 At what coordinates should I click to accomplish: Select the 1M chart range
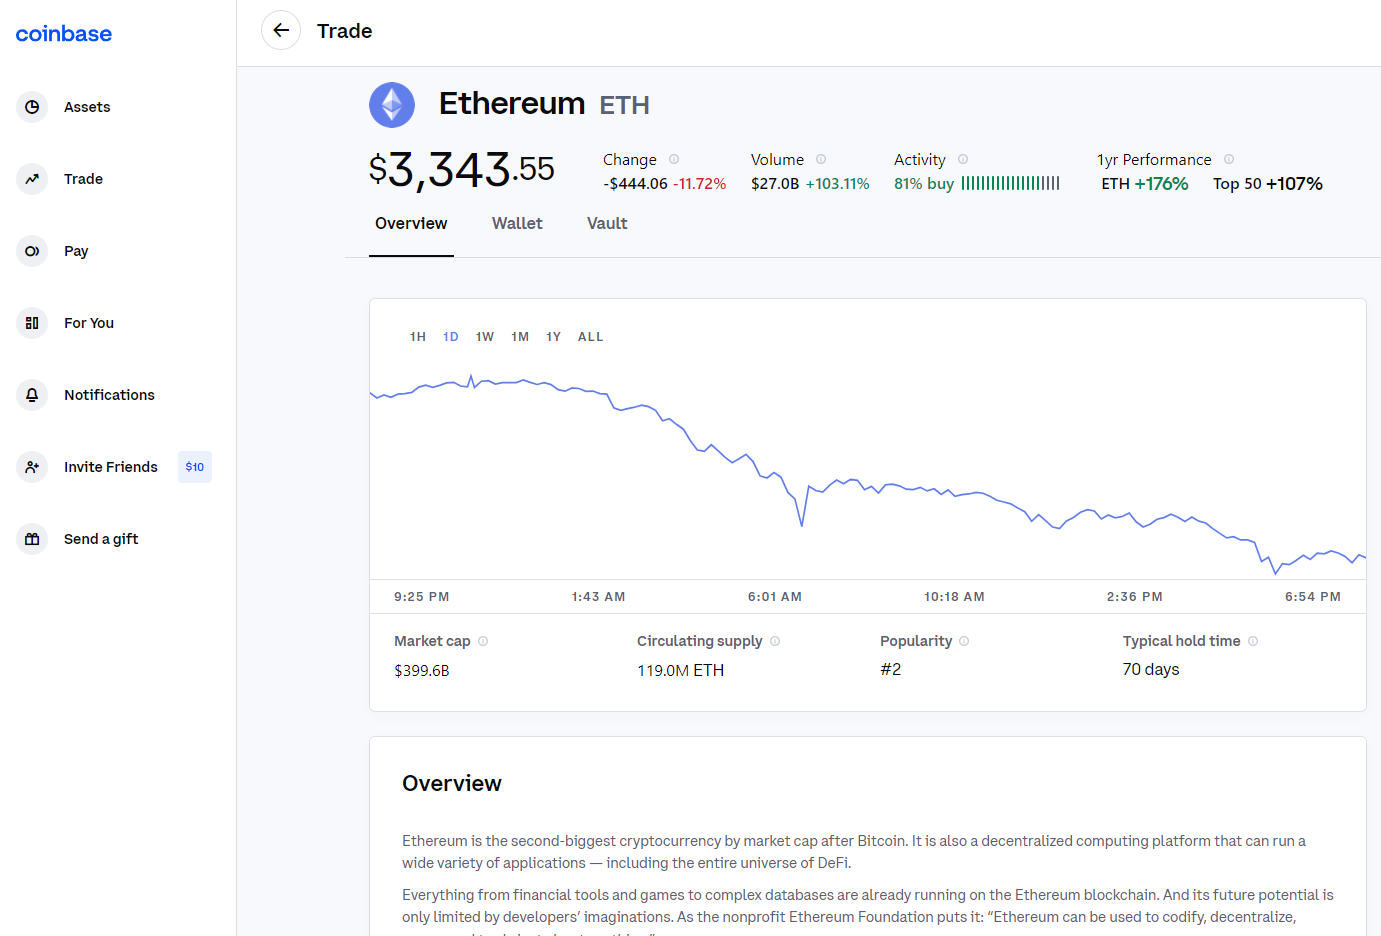[x=520, y=337]
